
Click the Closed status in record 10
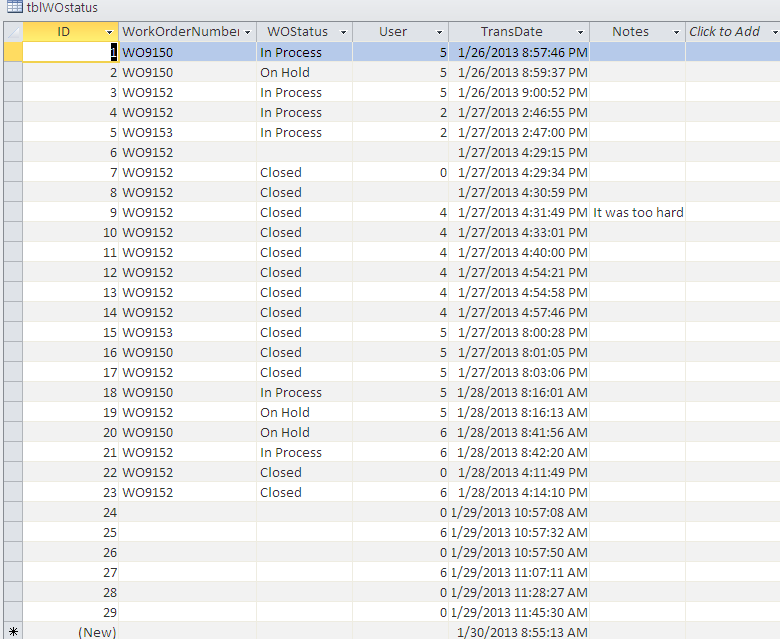click(305, 232)
